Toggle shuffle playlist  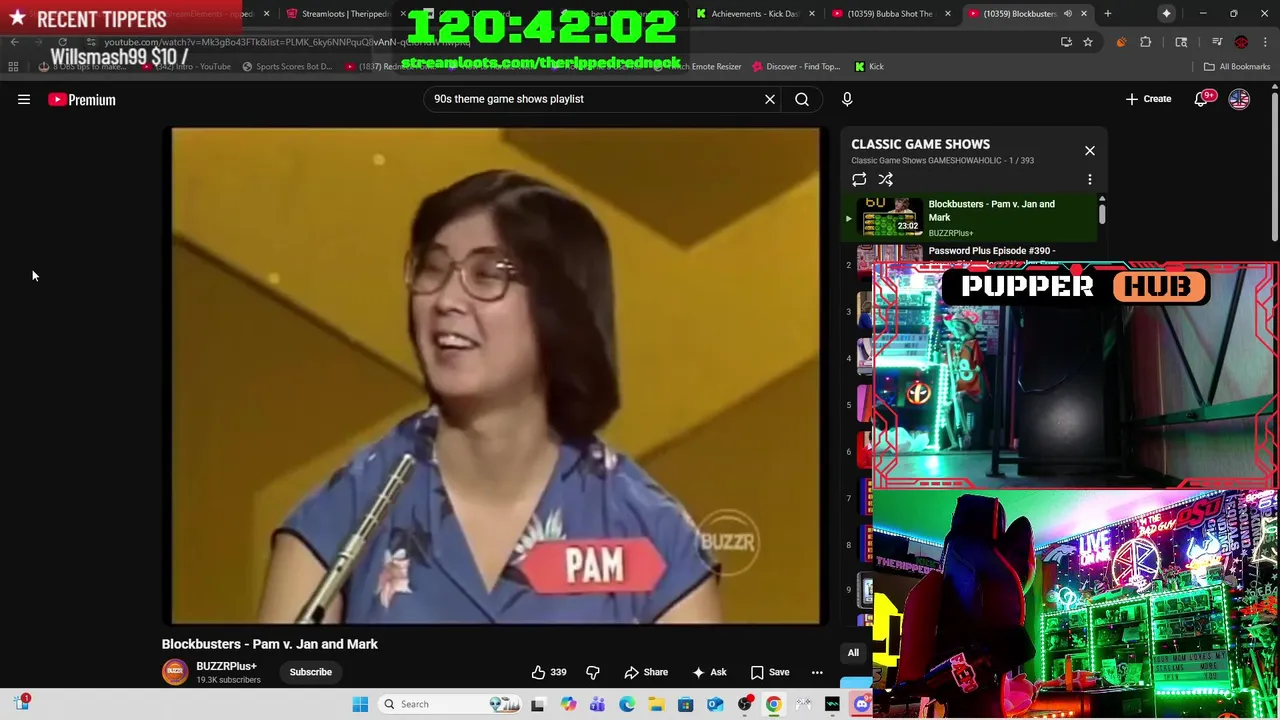tap(886, 180)
